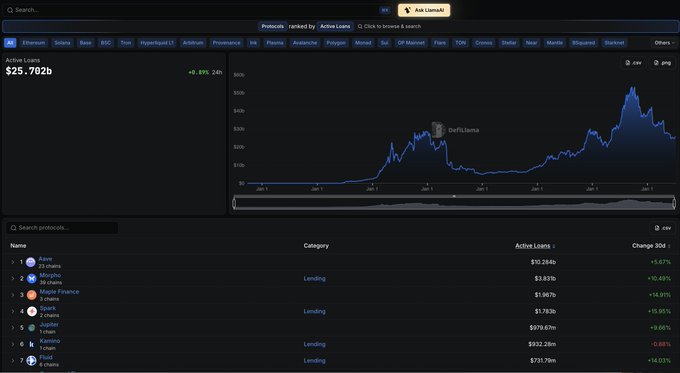Expand the Aave row

(13, 262)
